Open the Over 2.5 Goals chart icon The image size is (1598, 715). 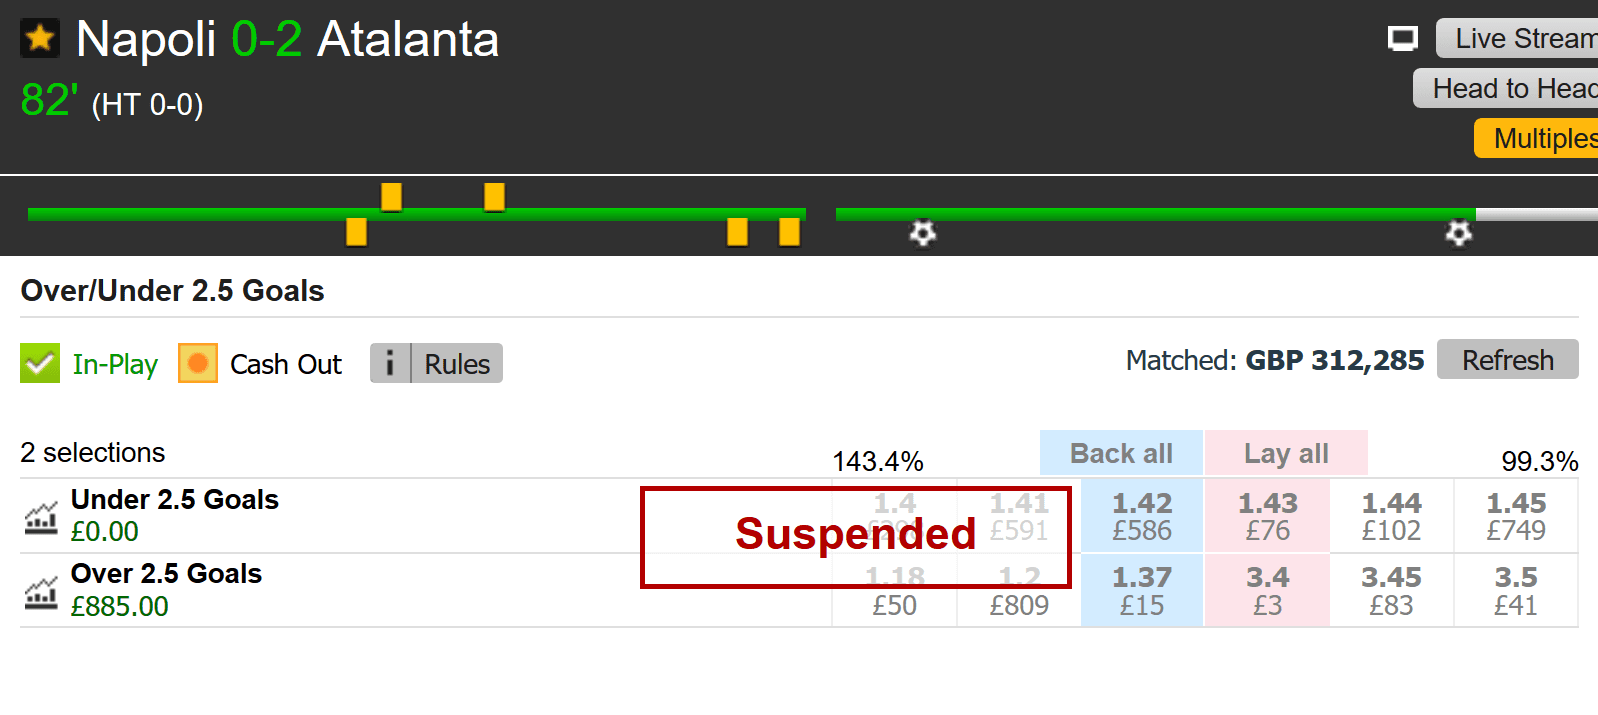(x=41, y=592)
